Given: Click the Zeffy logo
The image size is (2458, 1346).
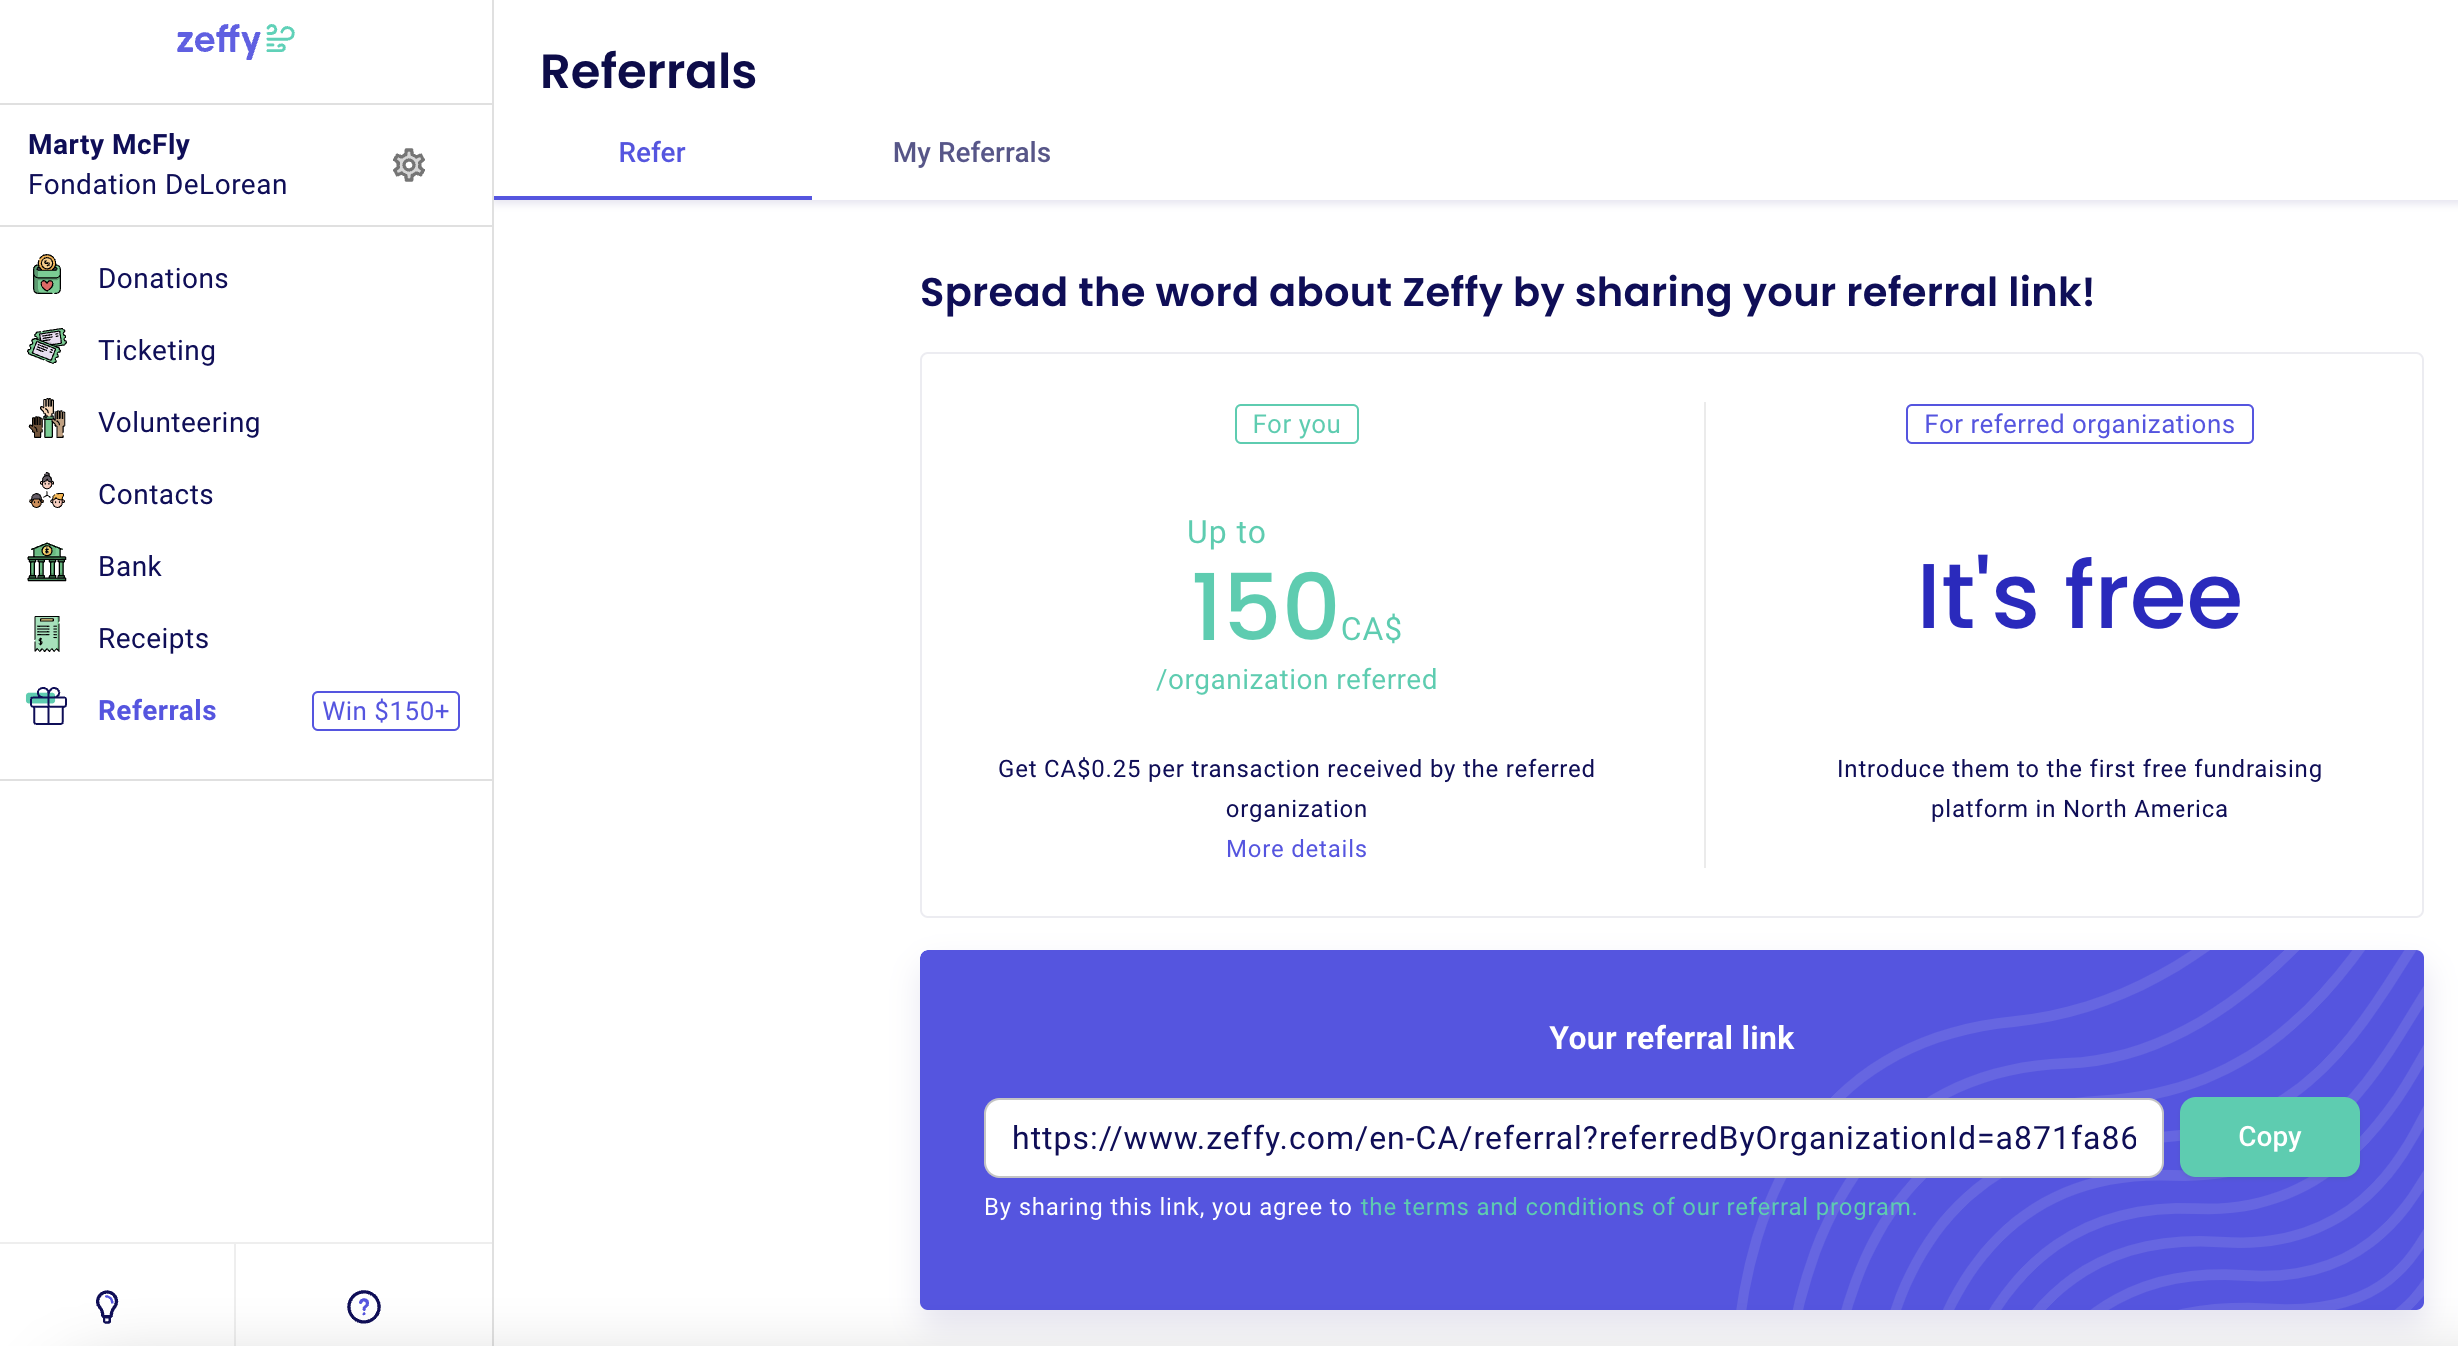Looking at the screenshot, I should pyautogui.click(x=235, y=40).
